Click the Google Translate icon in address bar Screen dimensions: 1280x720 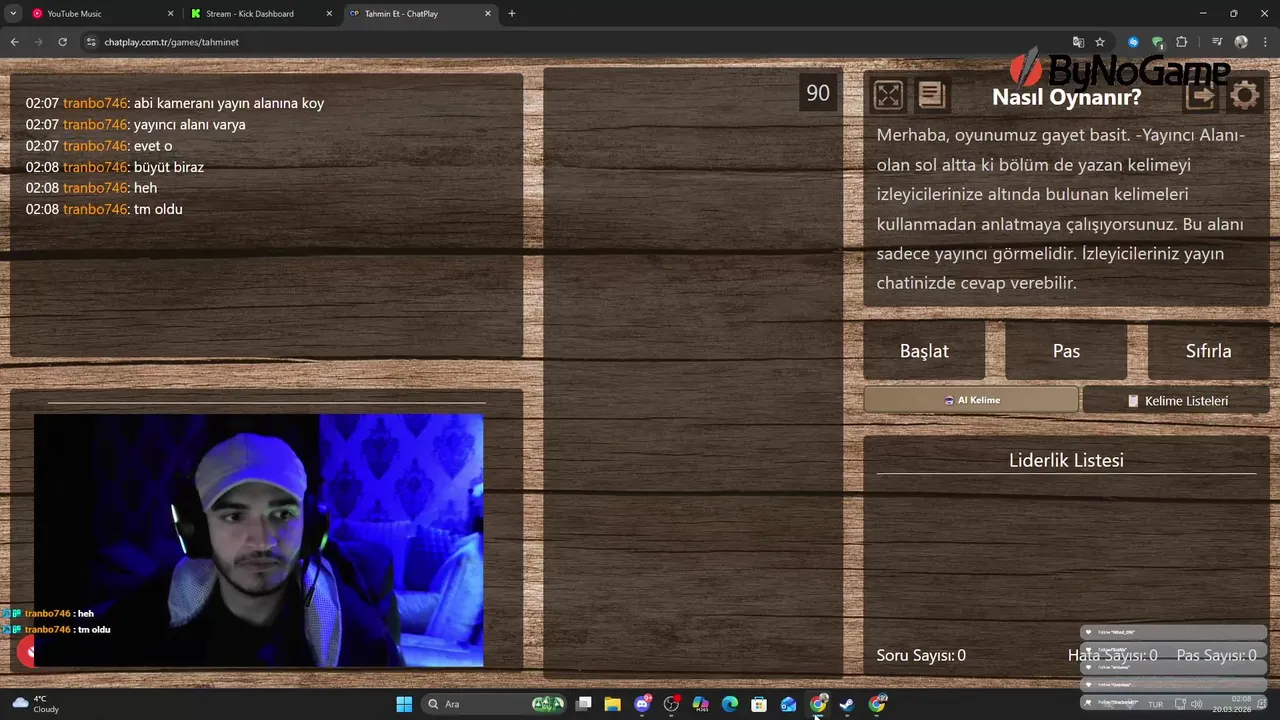click(1078, 42)
